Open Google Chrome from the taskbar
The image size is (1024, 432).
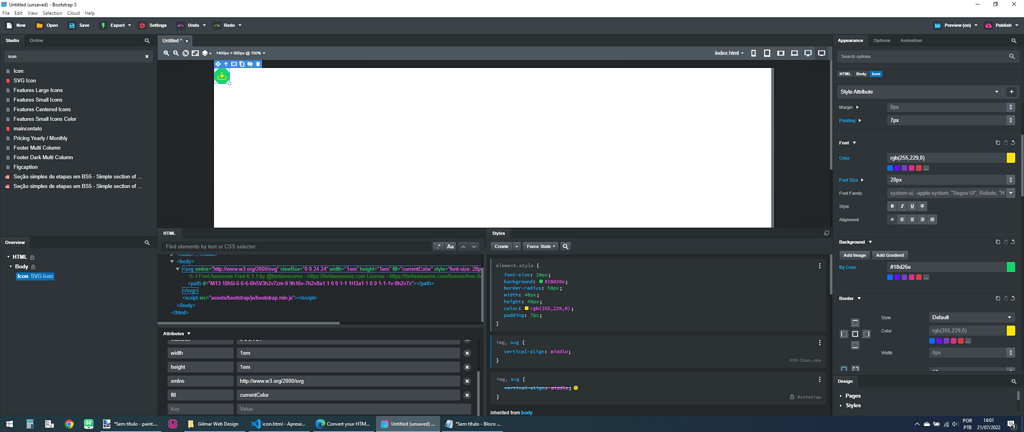(x=69, y=424)
